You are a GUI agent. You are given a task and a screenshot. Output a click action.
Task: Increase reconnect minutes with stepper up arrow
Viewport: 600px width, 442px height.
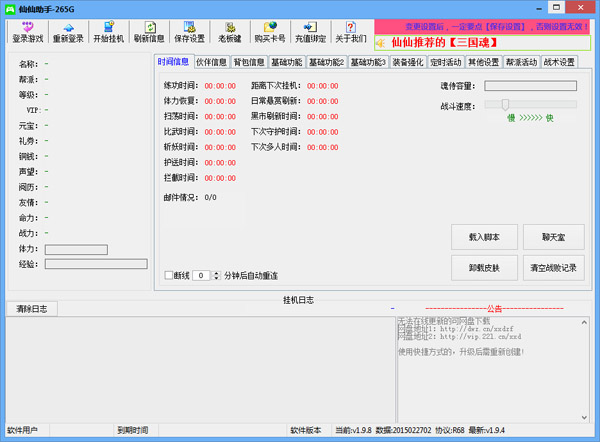click(213, 272)
